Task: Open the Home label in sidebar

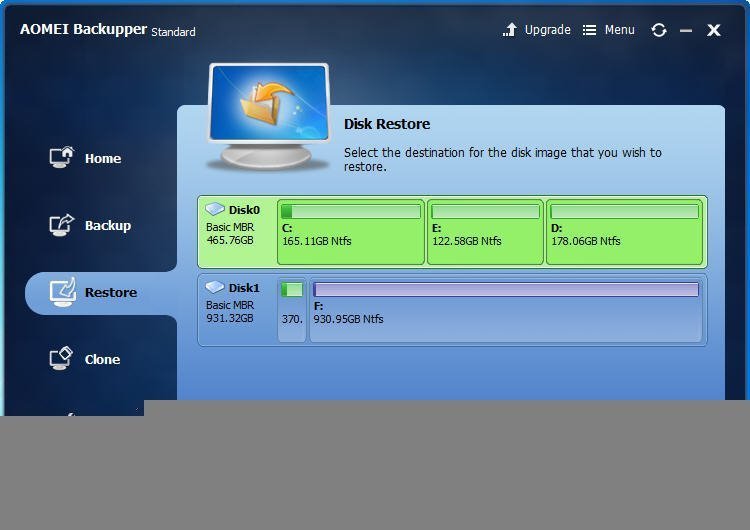Action: (103, 158)
